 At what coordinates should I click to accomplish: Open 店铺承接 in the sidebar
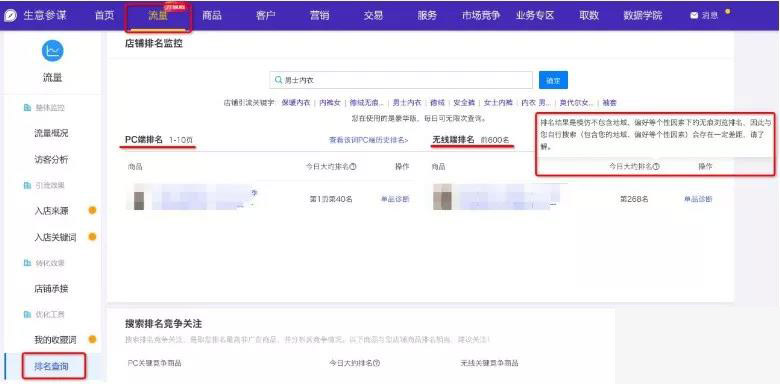pos(51,288)
